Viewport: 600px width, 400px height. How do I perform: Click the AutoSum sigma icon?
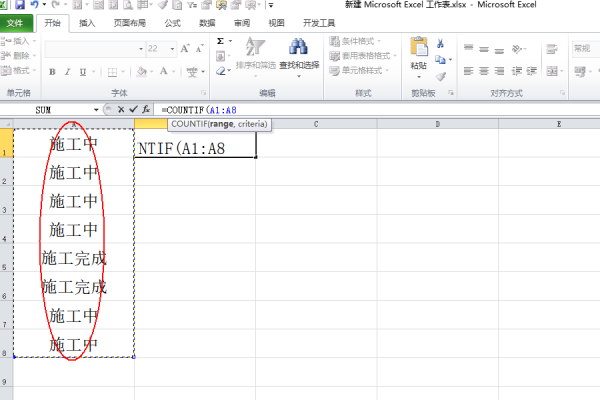pos(220,41)
